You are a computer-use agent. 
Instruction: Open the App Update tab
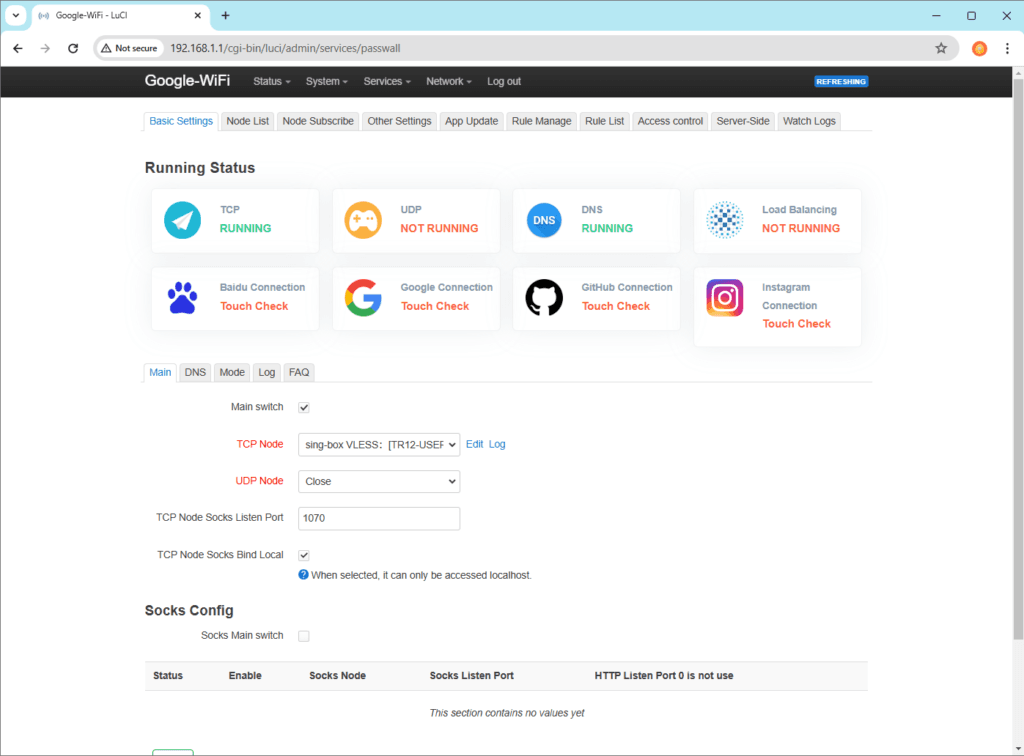472,121
